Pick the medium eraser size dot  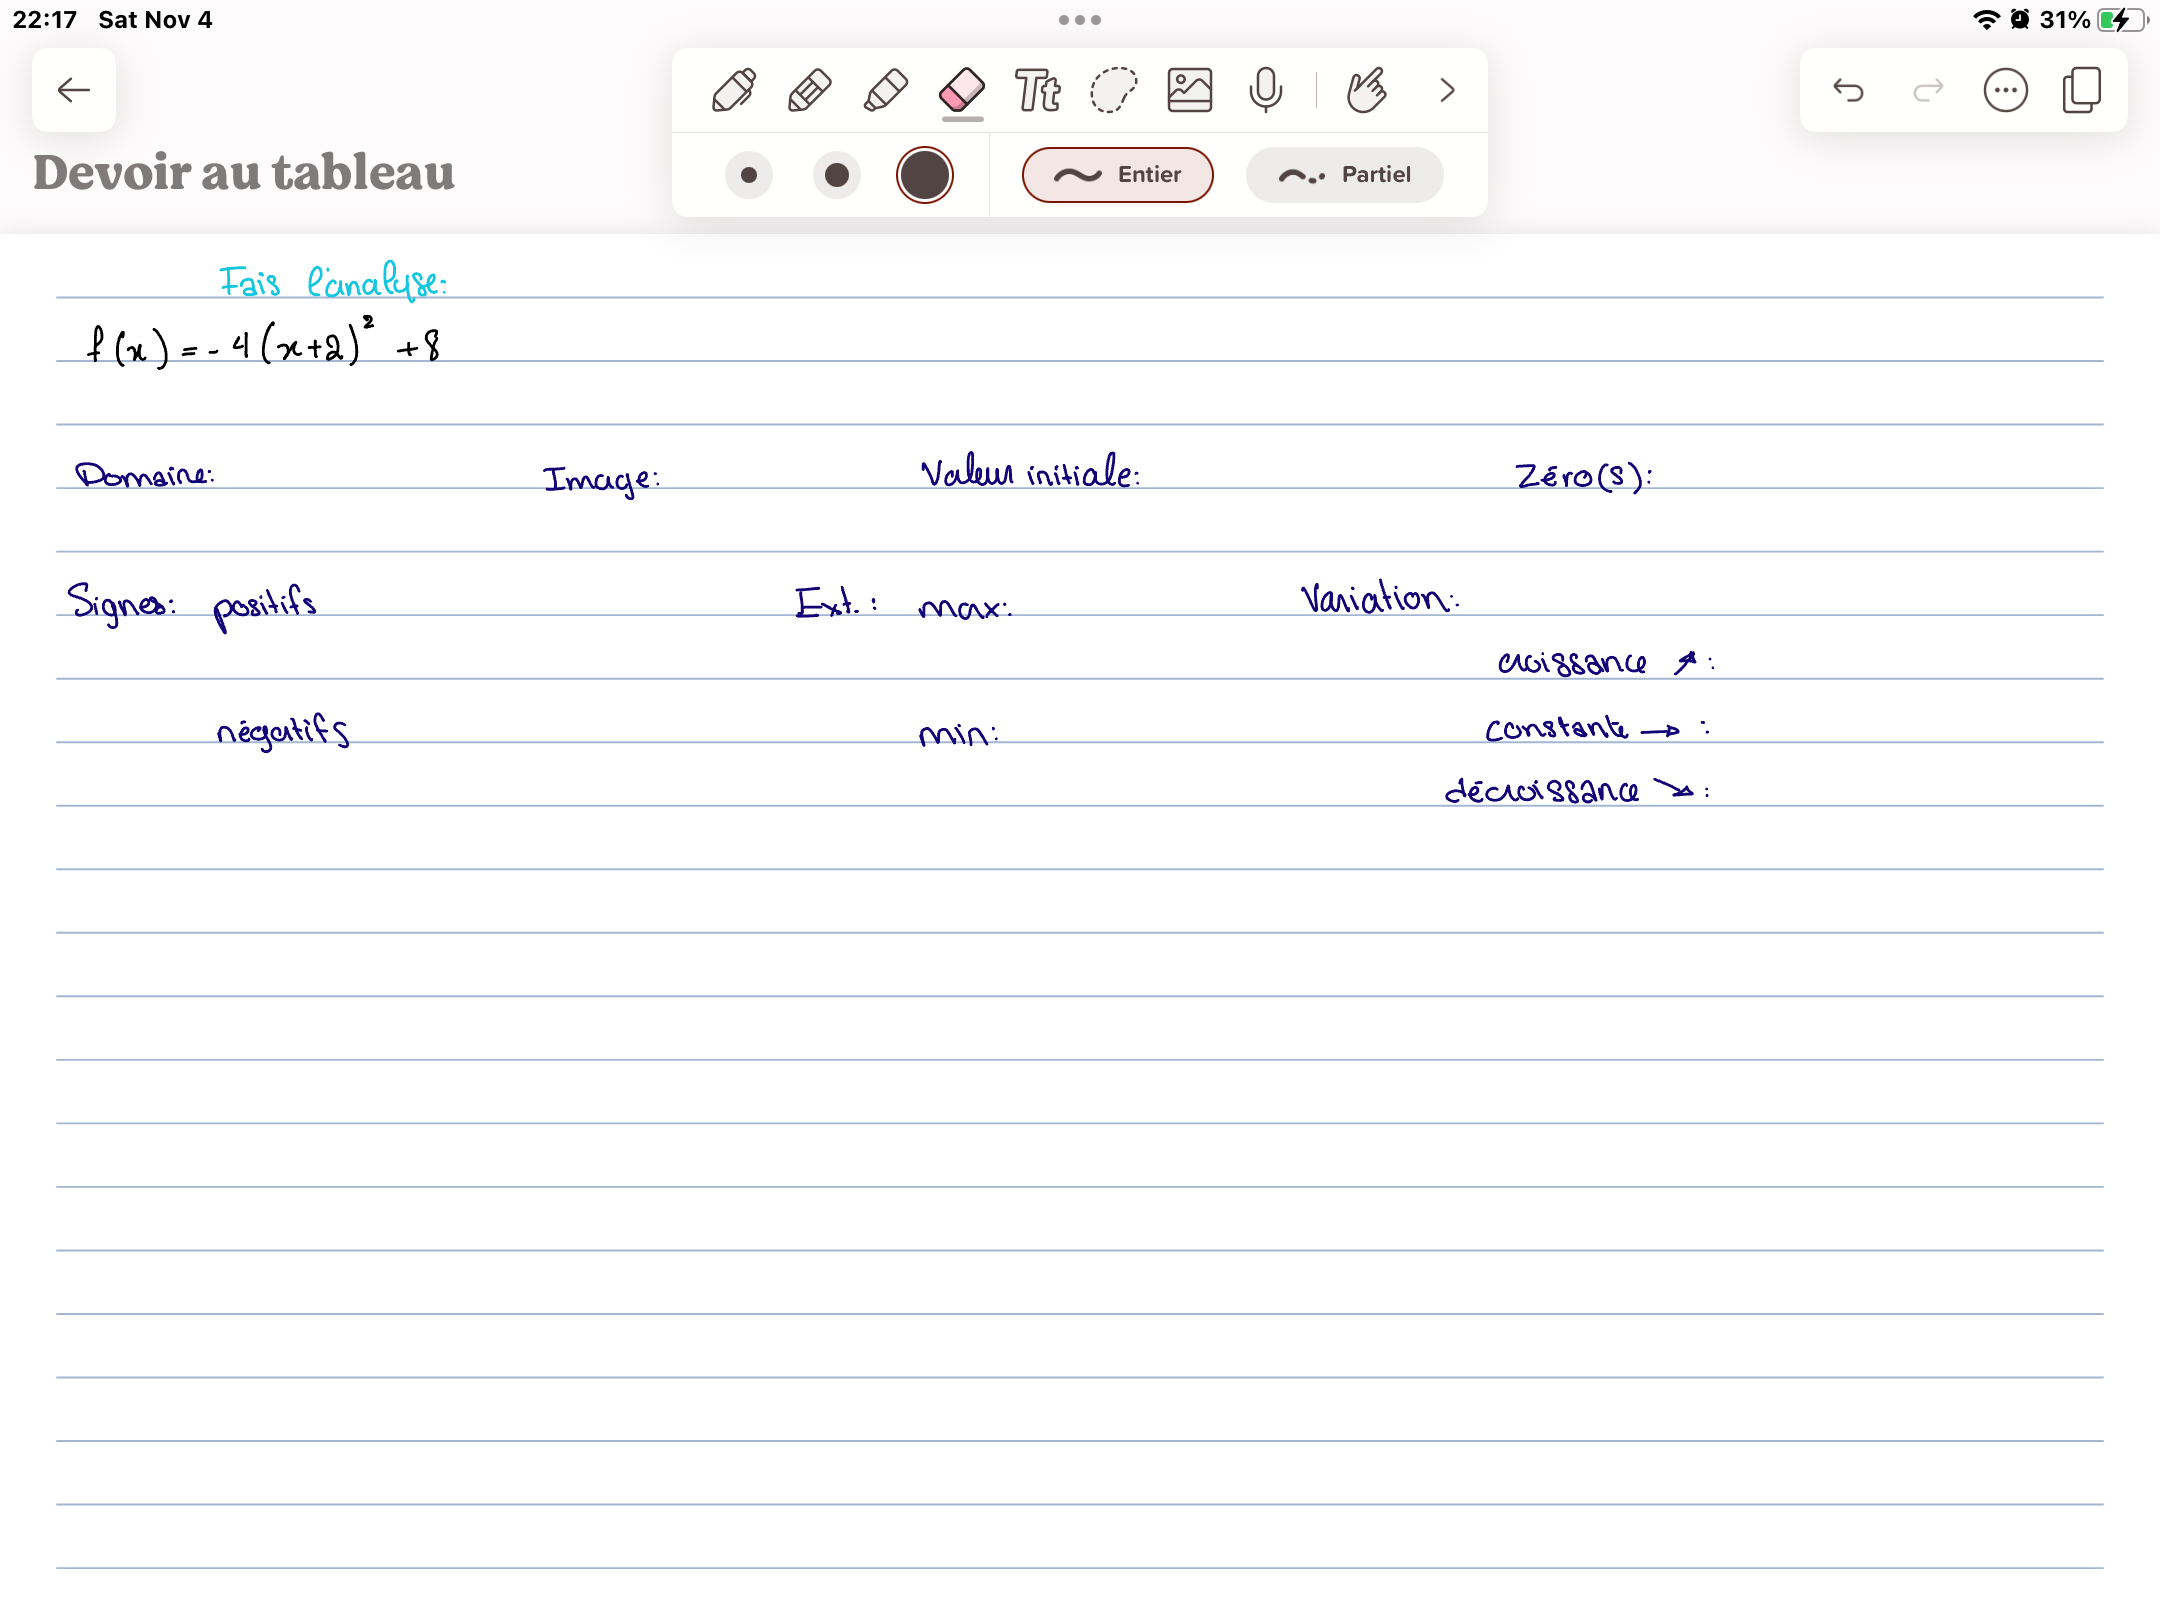(837, 175)
